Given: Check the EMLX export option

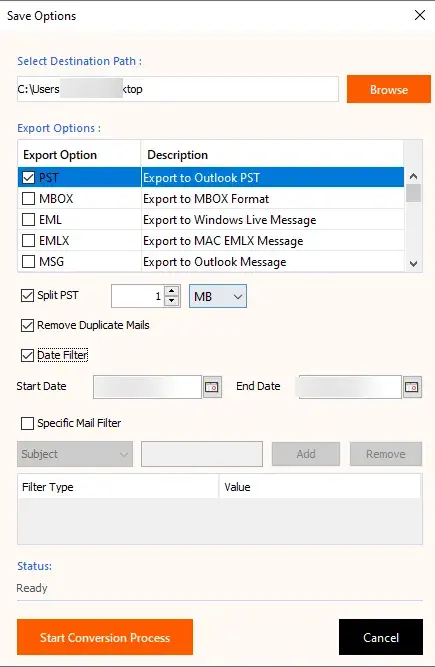Looking at the screenshot, I should [28, 241].
